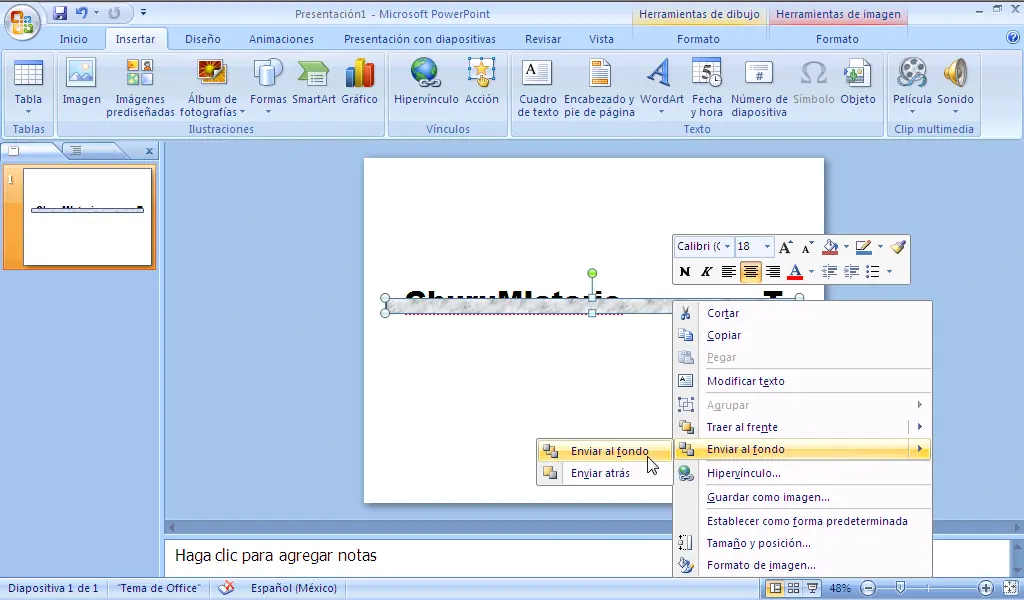
Task: Open the Animaciones tab
Action: [x=281, y=39]
